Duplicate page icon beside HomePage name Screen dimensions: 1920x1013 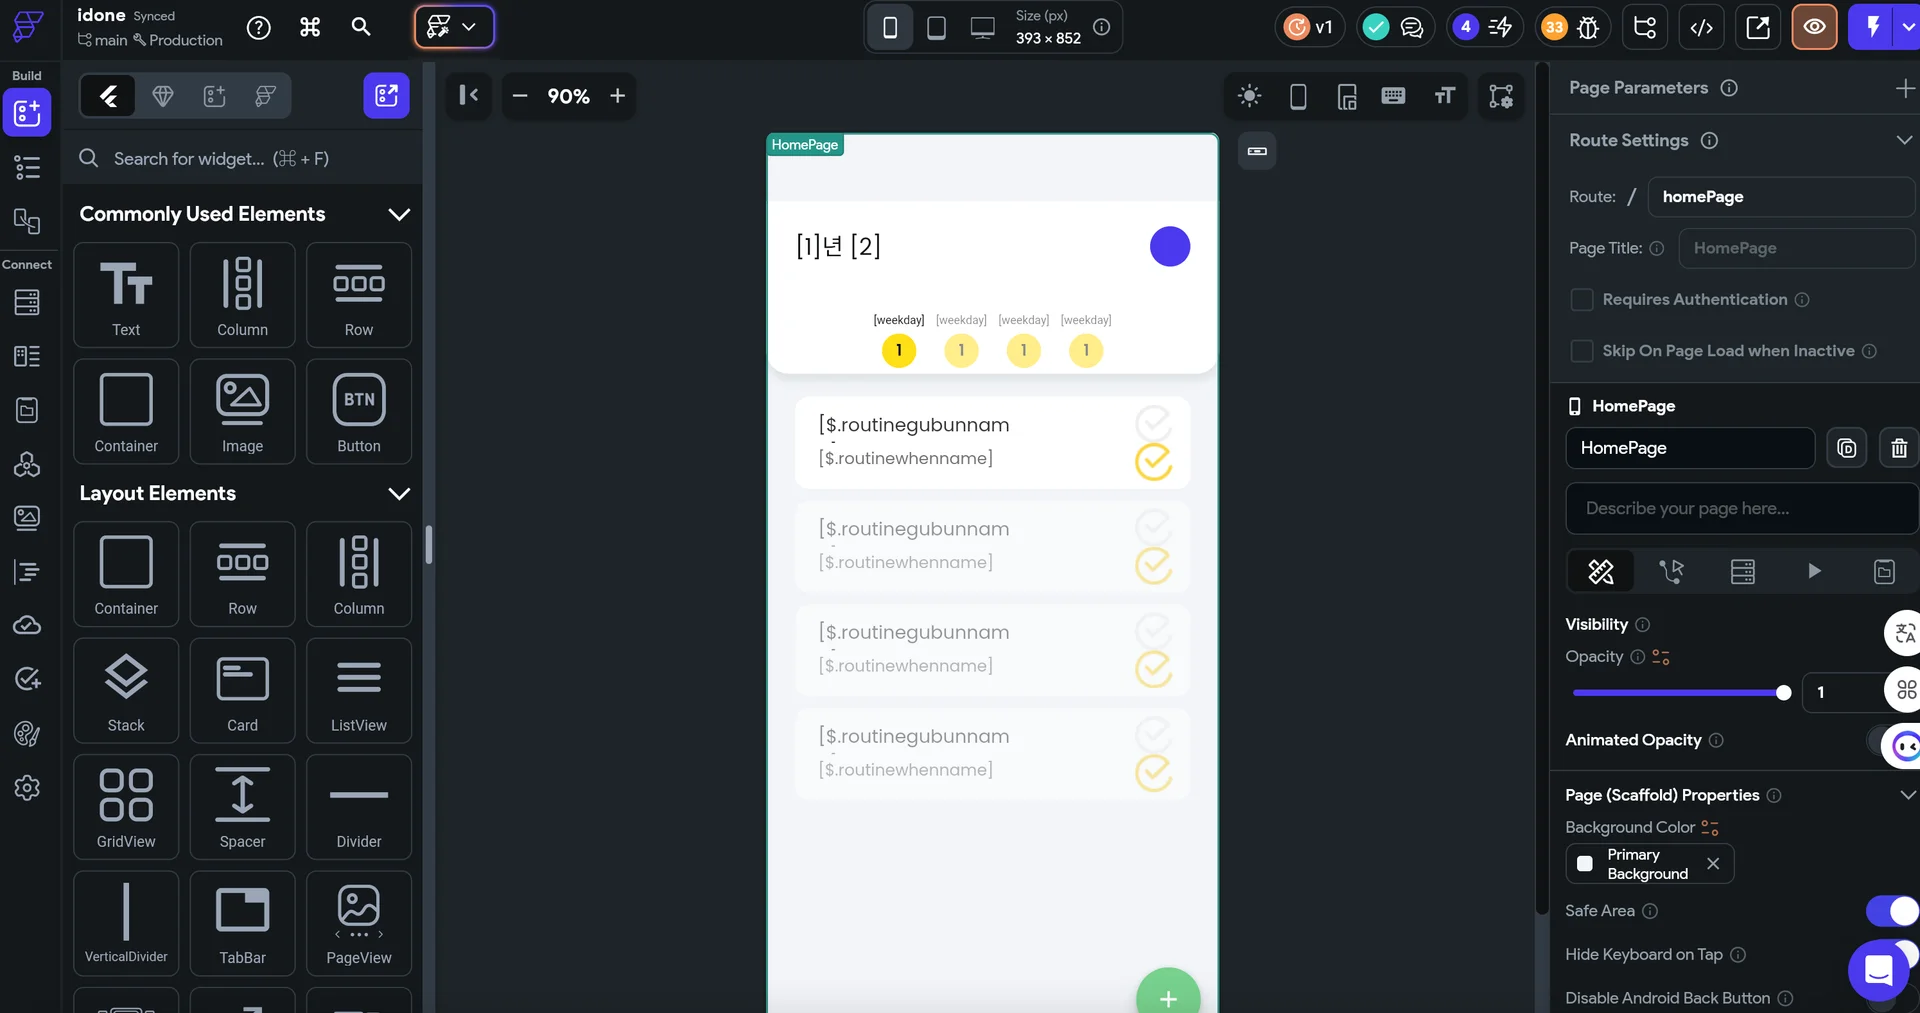(1846, 448)
